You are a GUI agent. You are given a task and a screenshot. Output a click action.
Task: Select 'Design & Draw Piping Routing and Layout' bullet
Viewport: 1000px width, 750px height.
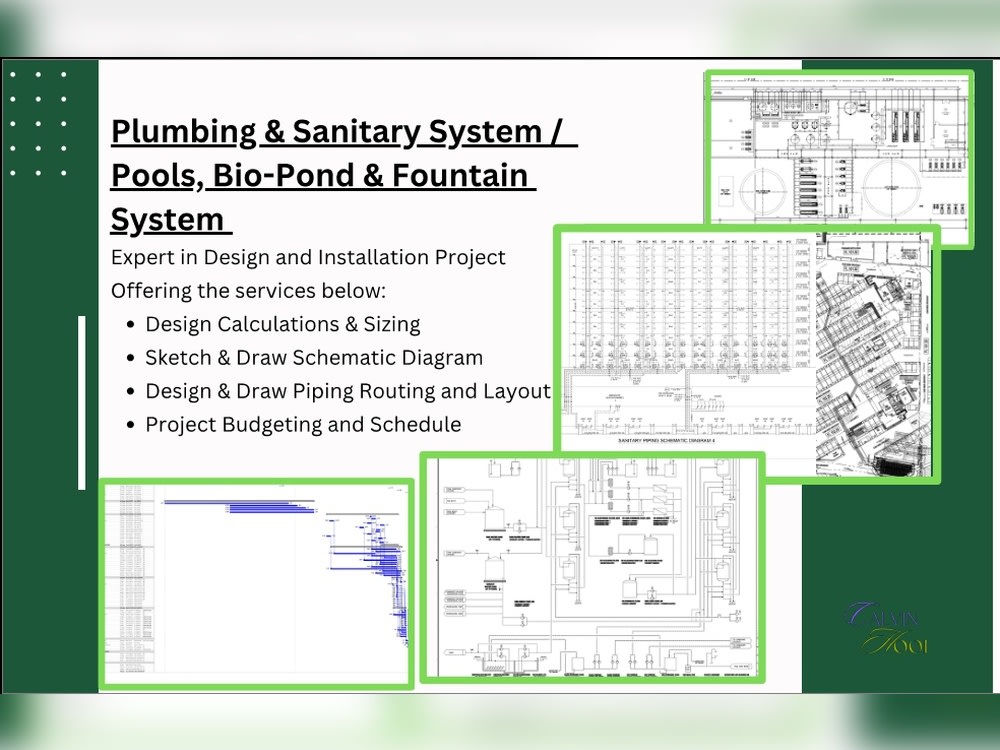[x=347, y=390]
